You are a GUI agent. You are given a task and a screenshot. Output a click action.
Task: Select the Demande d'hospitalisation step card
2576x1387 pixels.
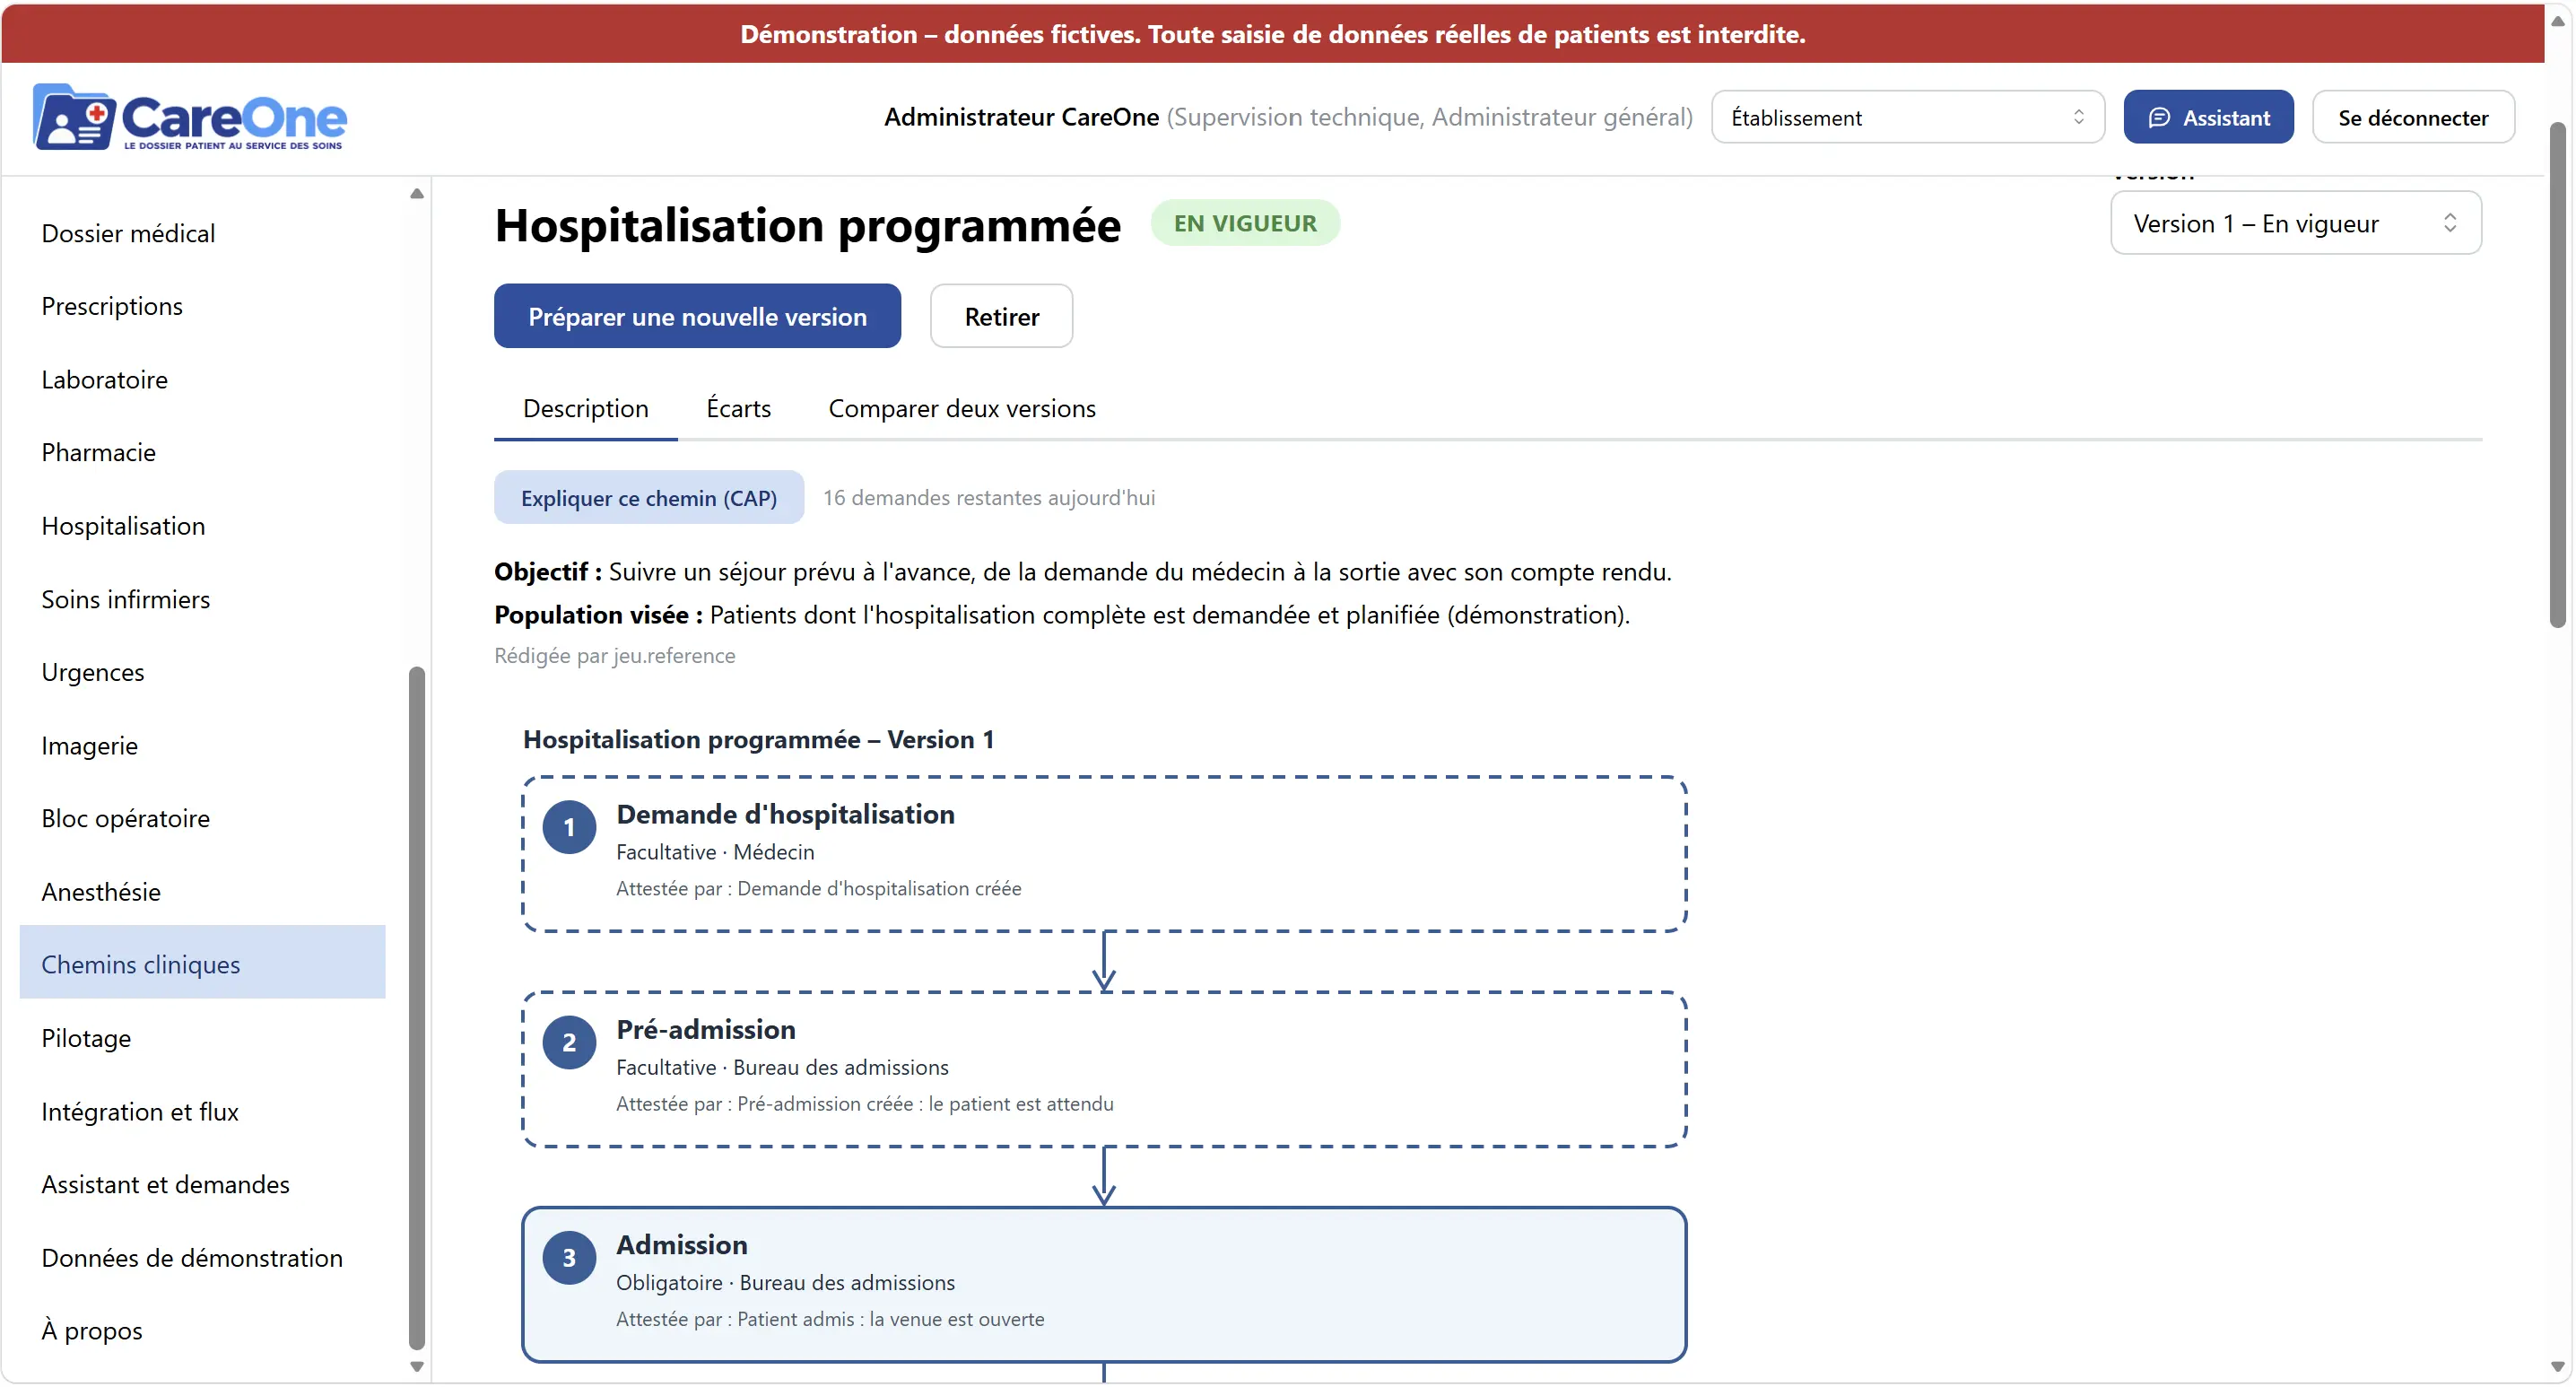(x=1103, y=855)
